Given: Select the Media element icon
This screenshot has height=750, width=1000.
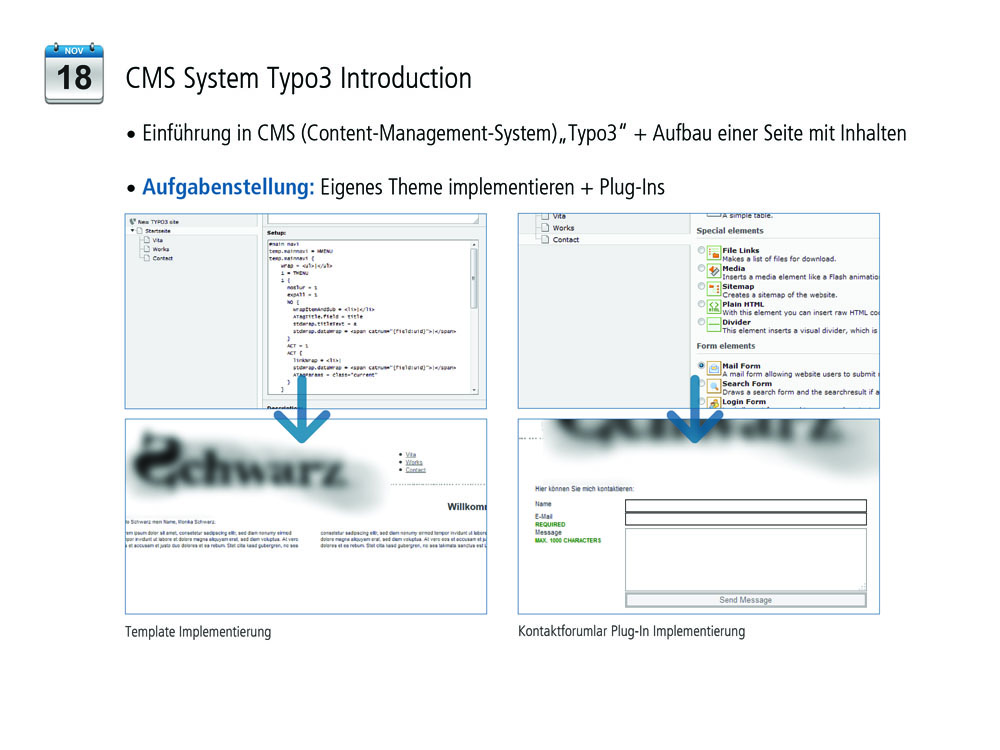Looking at the screenshot, I should 714,270.
